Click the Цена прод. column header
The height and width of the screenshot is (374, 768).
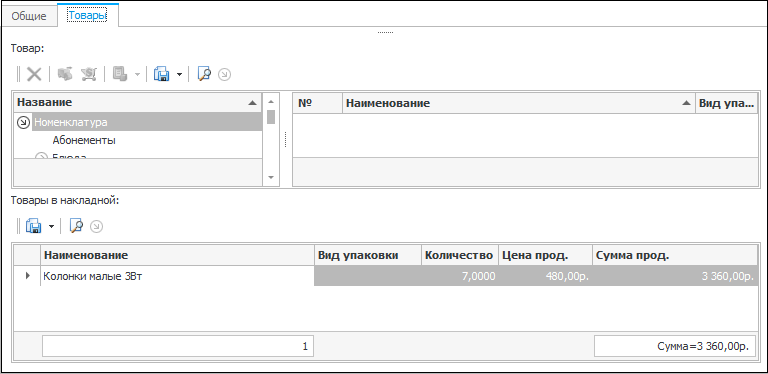545,255
